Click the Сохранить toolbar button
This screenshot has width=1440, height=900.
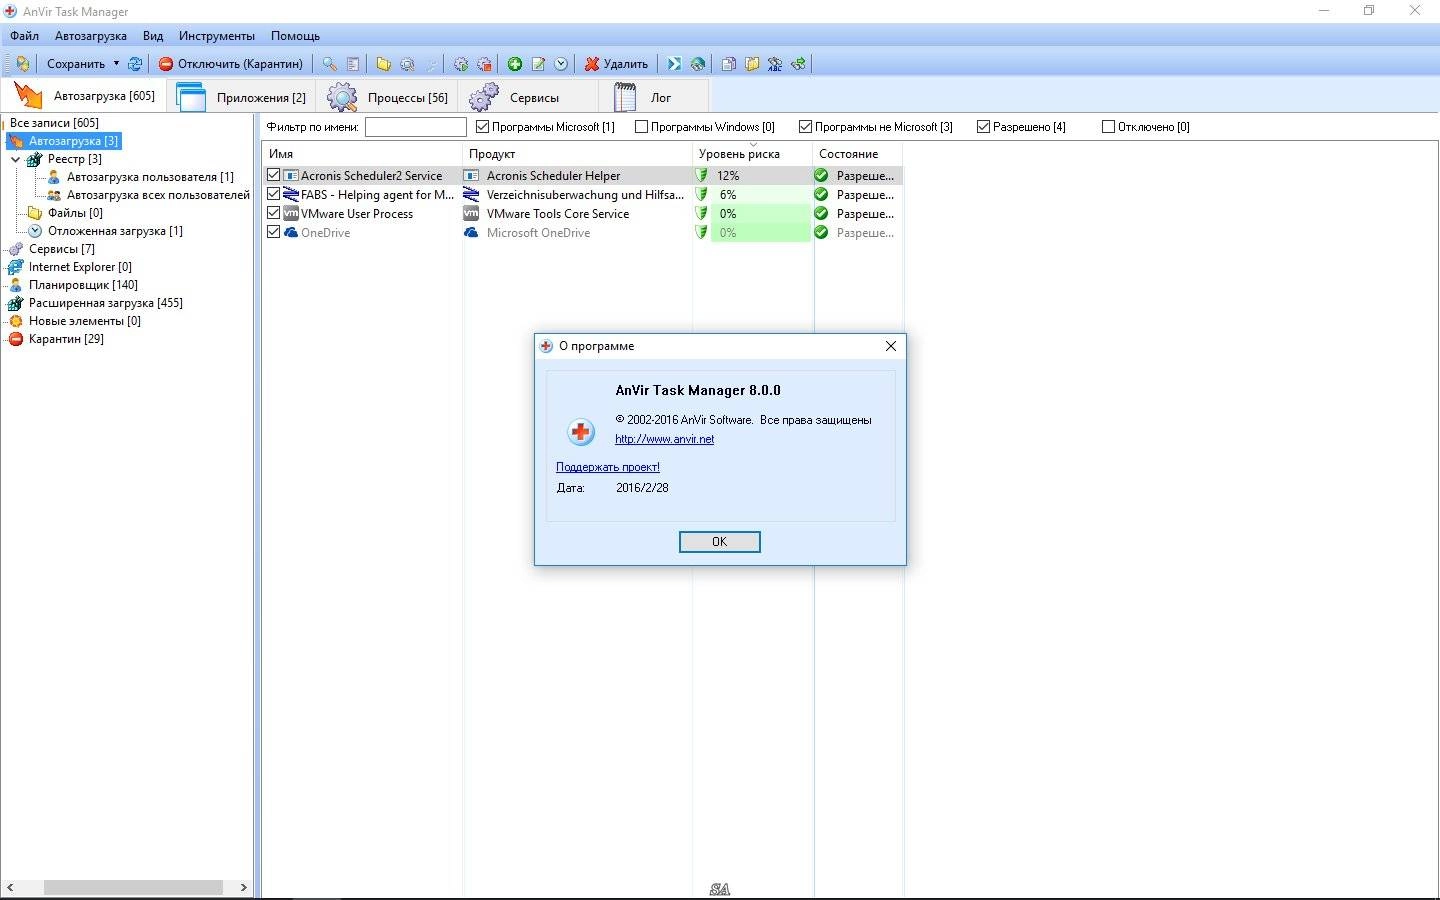pos(76,64)
